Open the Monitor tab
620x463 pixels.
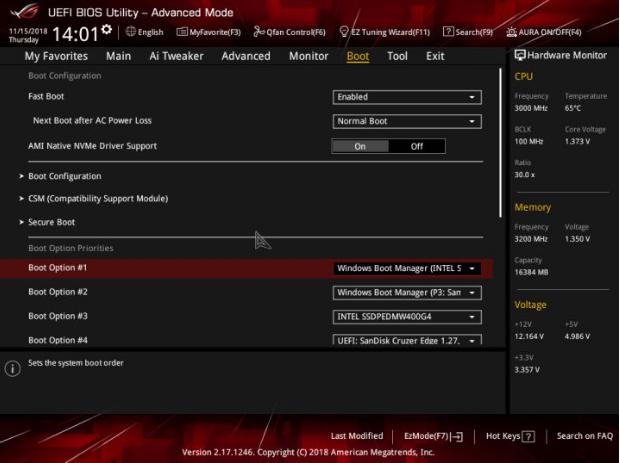pos(308,56)
